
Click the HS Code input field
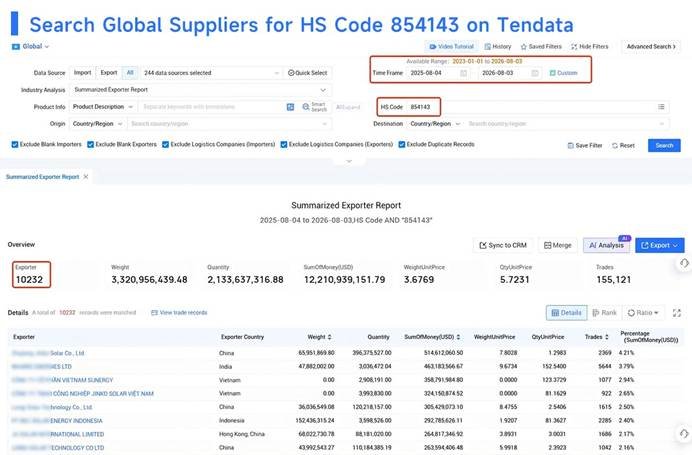point(530,107)
